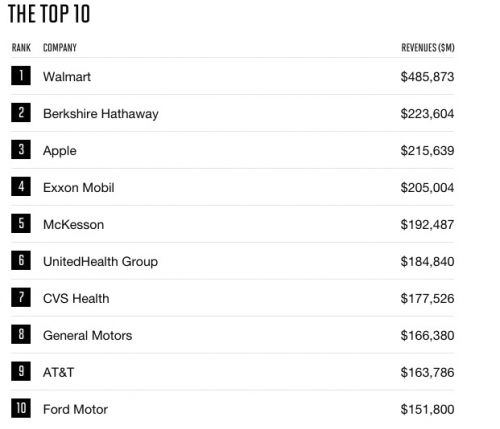Click the rank 7 badge icon
Viewport: 500px width, 429px height.
(x=21, y=298)
